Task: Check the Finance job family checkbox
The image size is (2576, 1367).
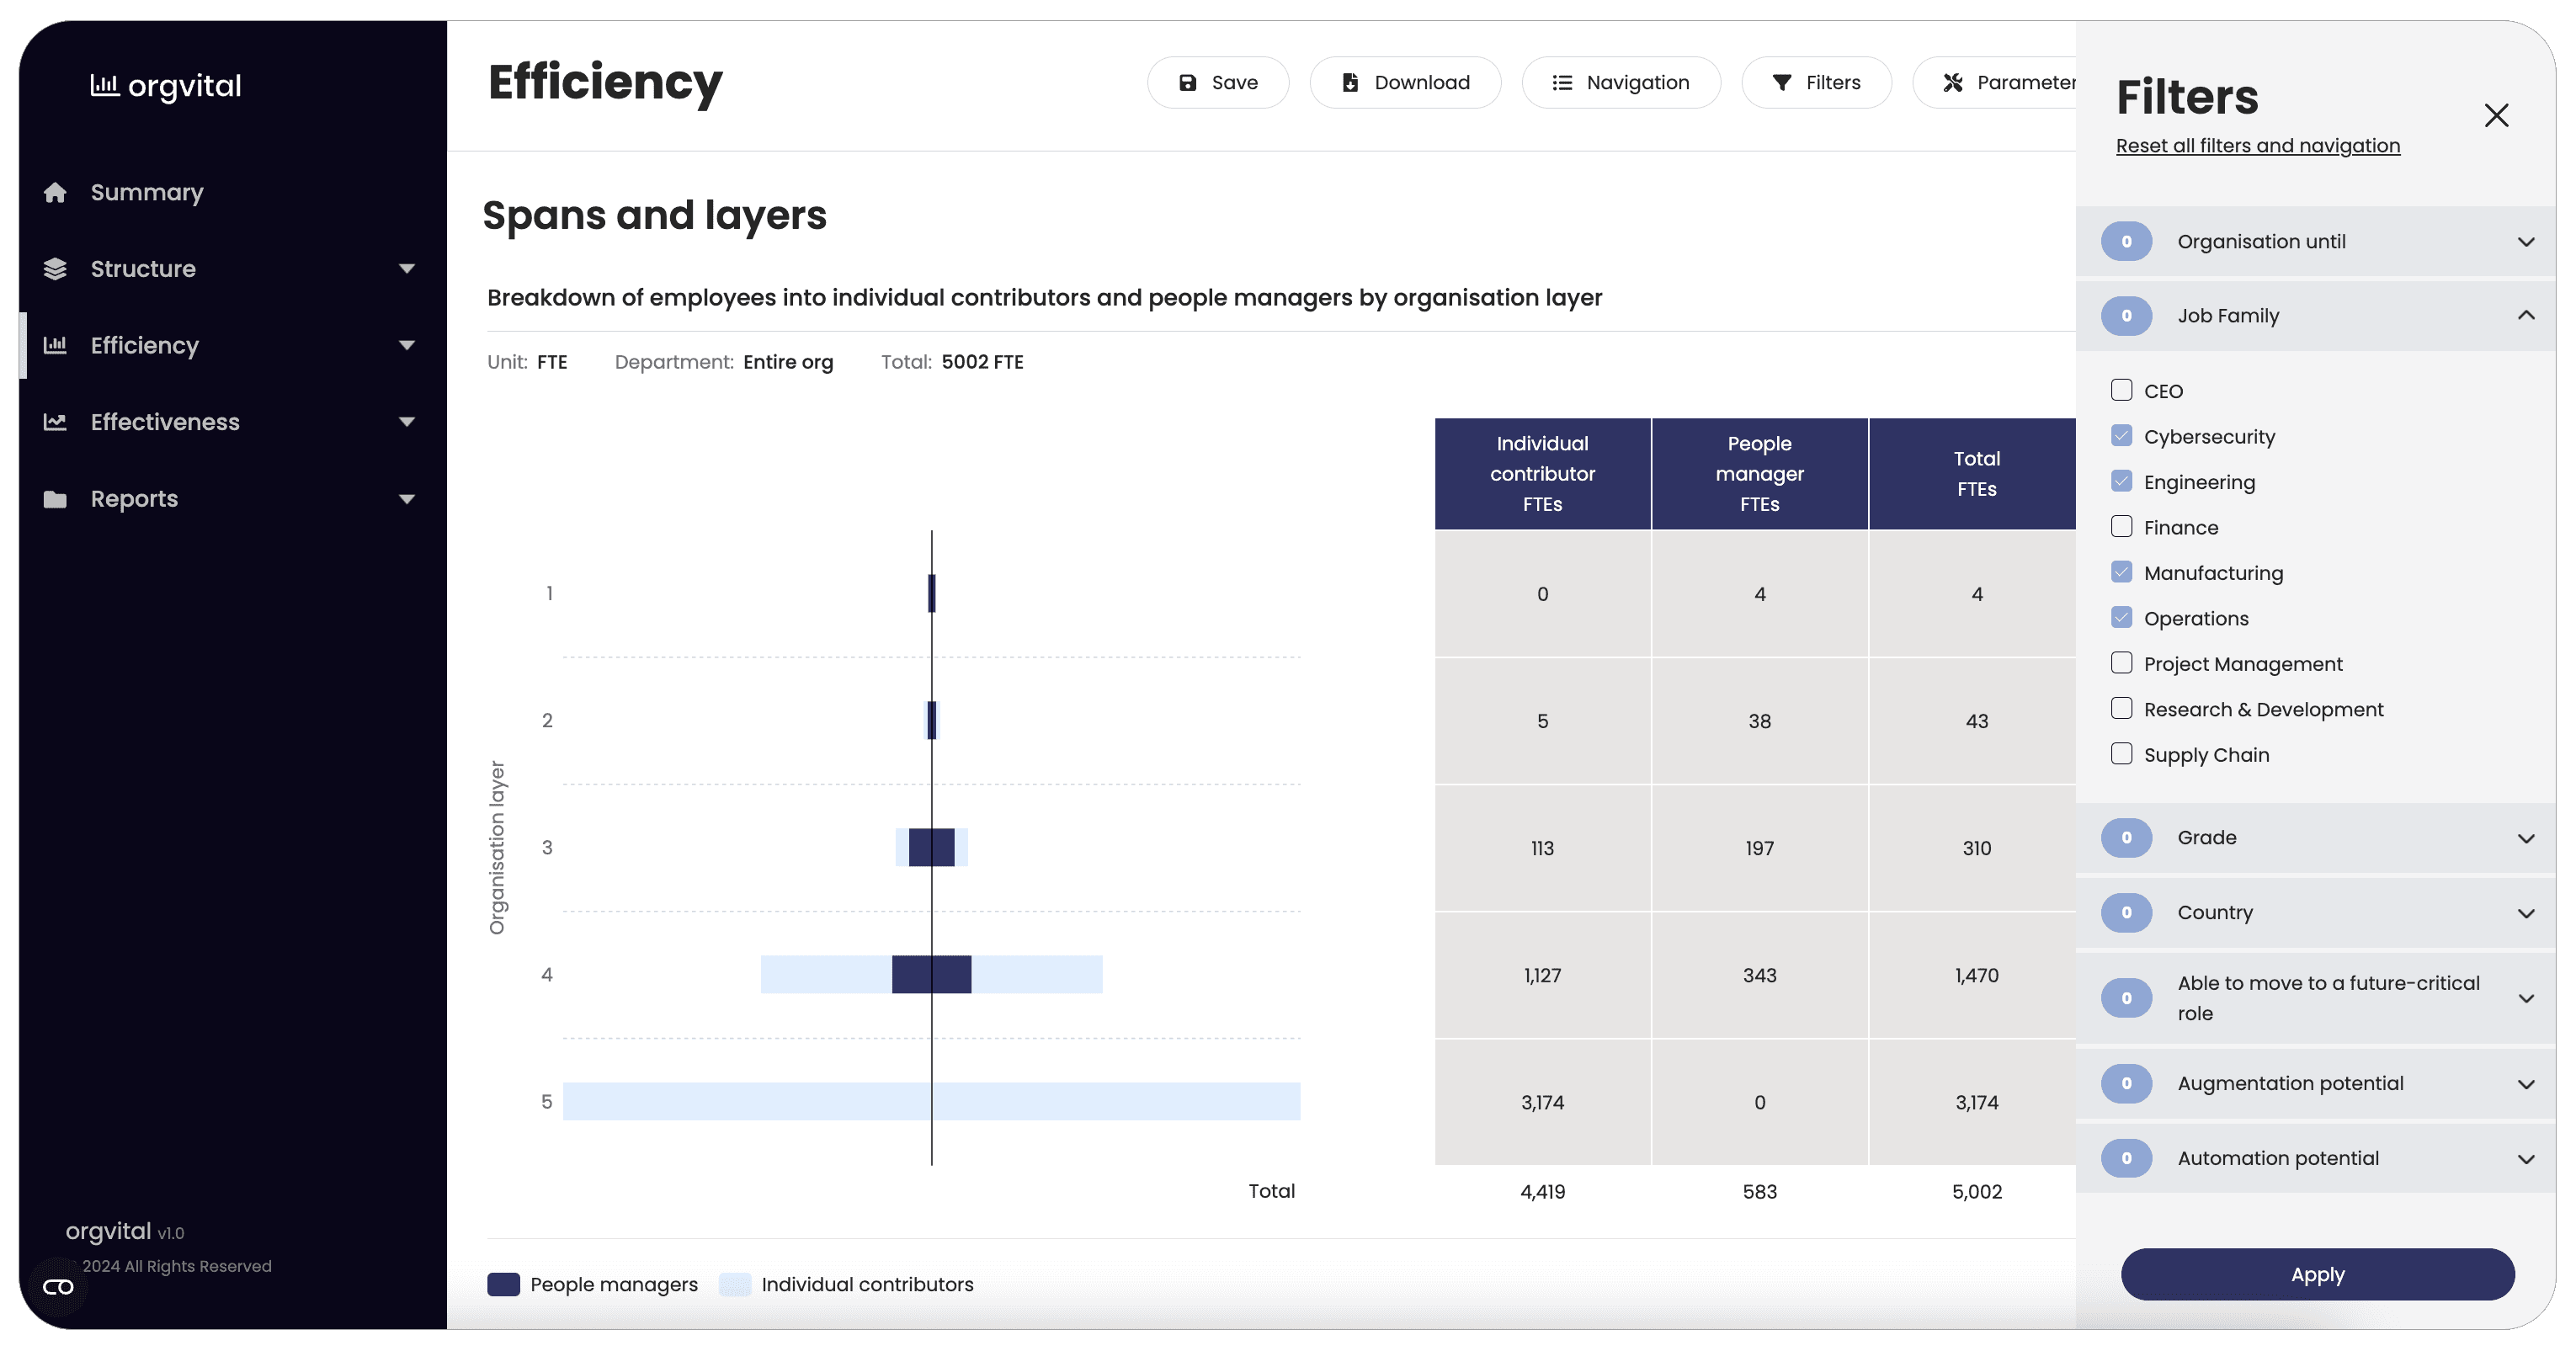Action: tap(2121, 527)
